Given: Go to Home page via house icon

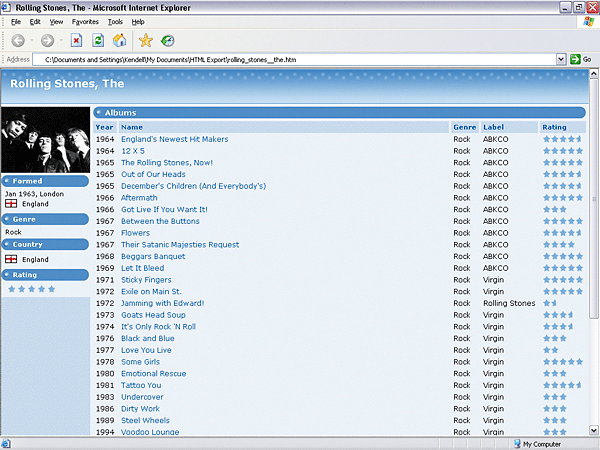Looking at the screenshot, I should point(120,40).
